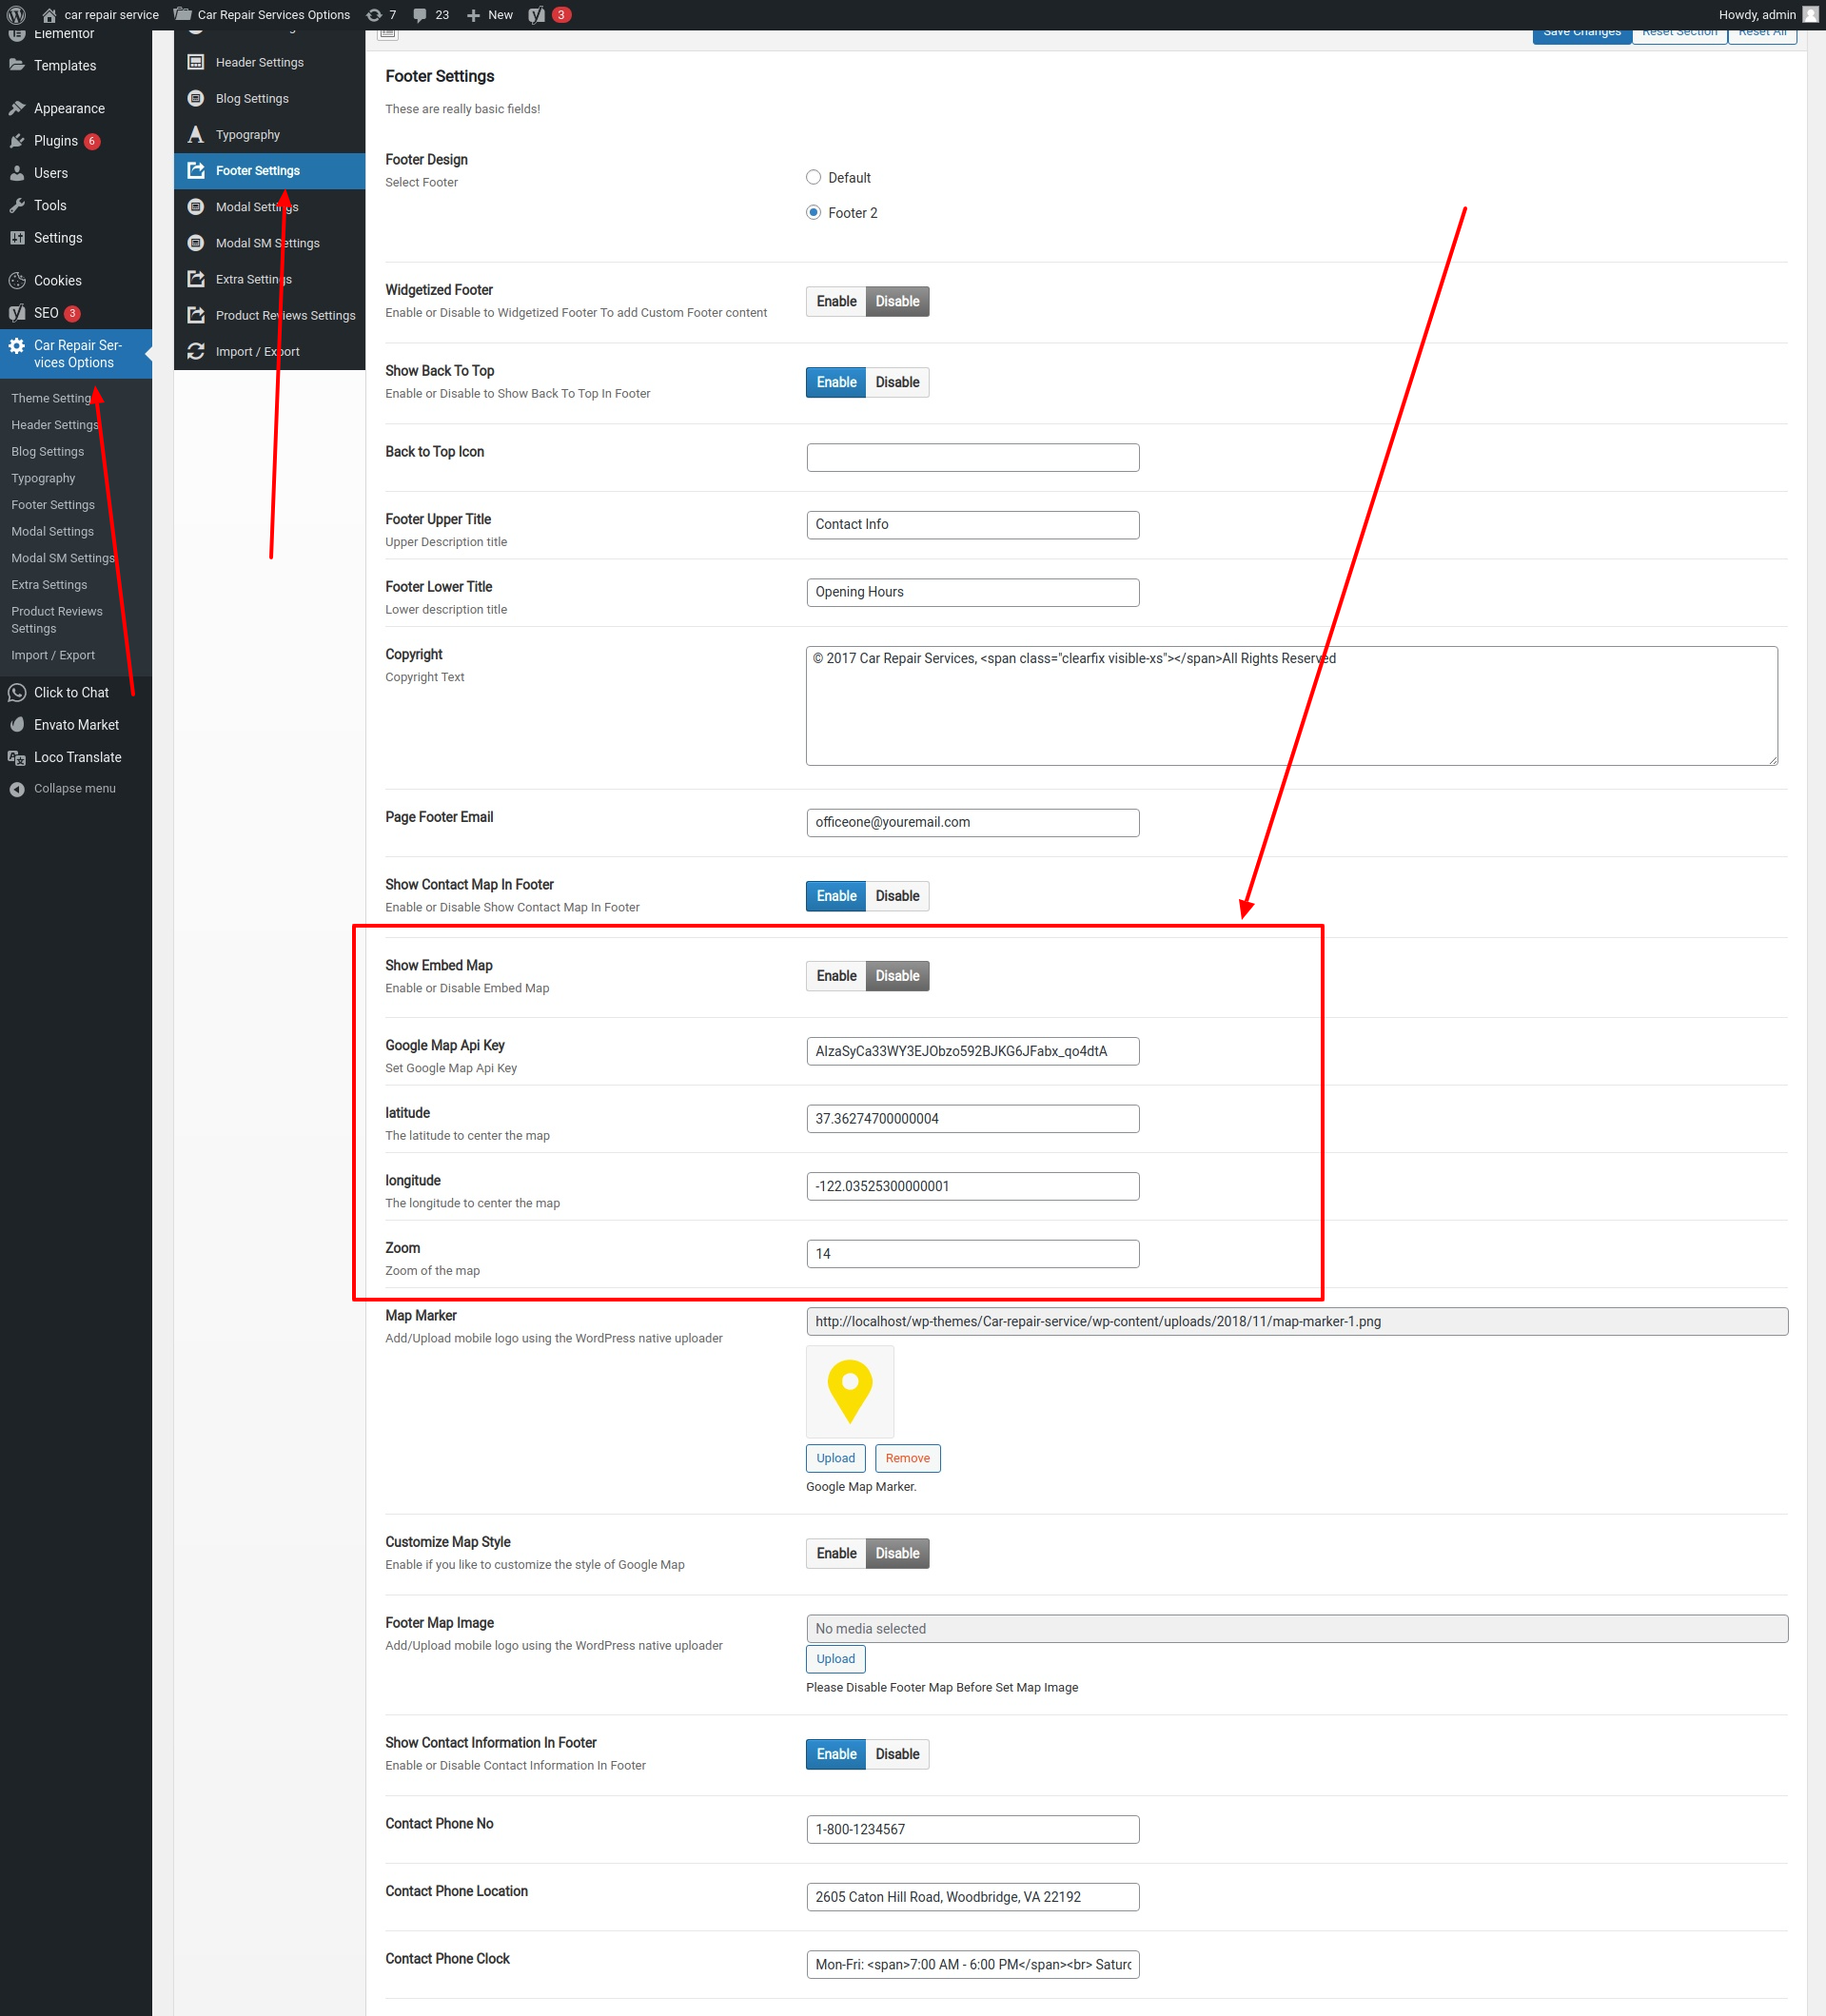Switch to Product Reviews Settings
The height and width of the screenshot is (2016, 1826).
[x=57, y=619]
